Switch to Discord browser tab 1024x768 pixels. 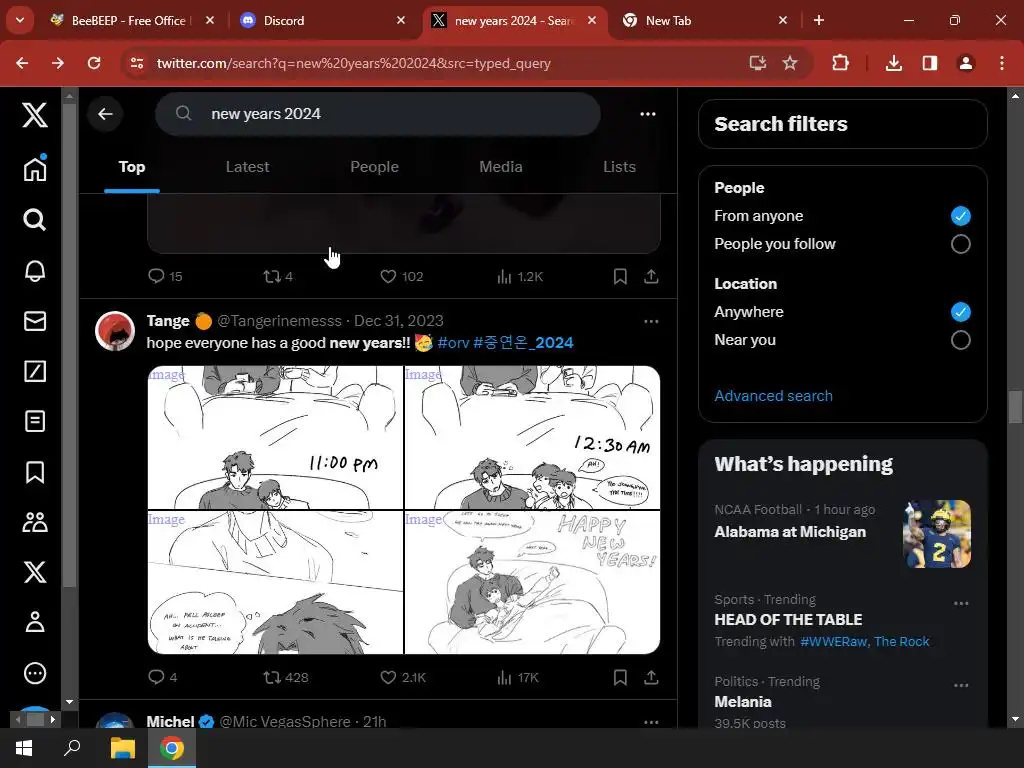[322, 20]
